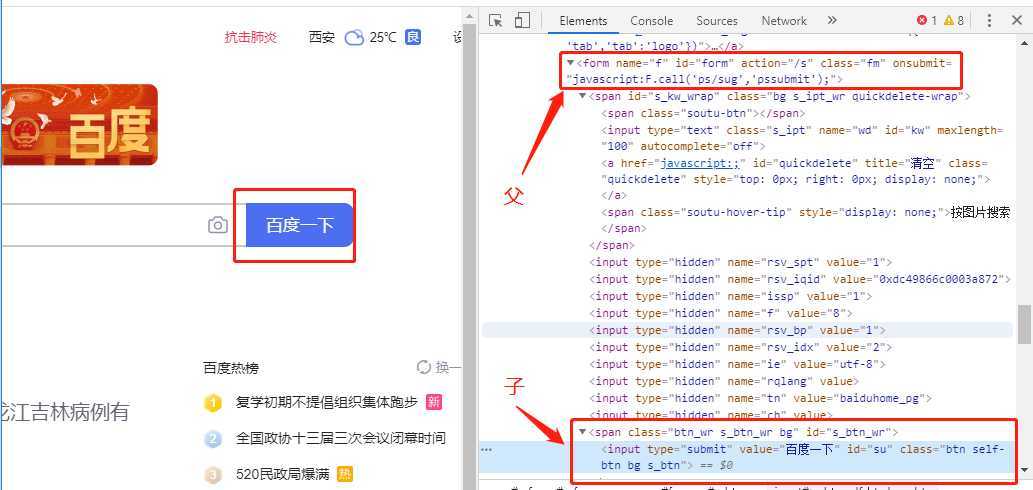Collapse the span id="s_kw_wrap" node
The image size is (1033, 490).
(582, 96)
